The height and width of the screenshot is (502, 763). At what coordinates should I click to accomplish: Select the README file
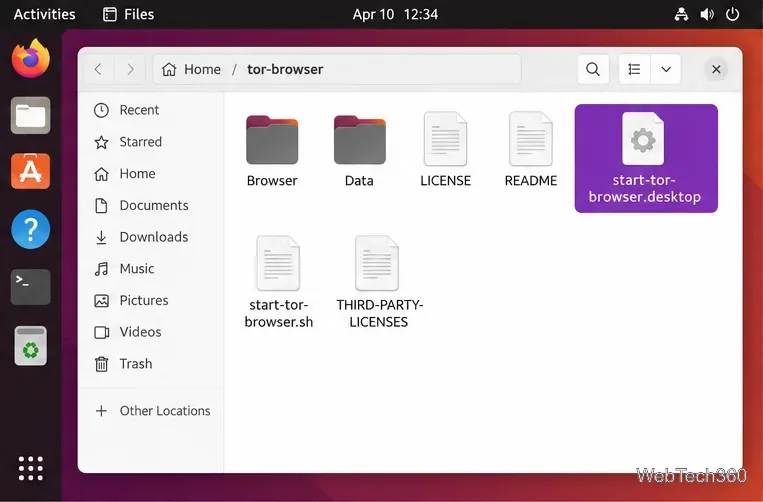pos(531,150)
